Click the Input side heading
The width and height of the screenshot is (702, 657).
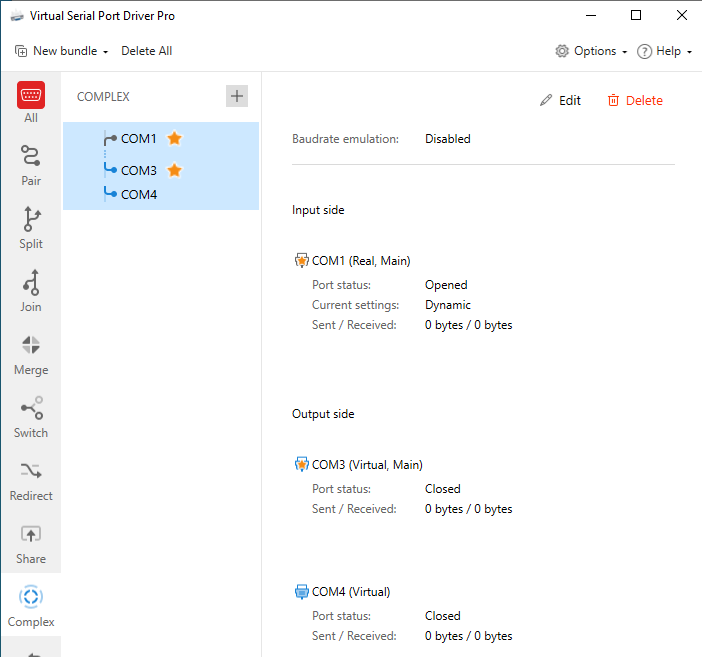click(x=318, y=210)
